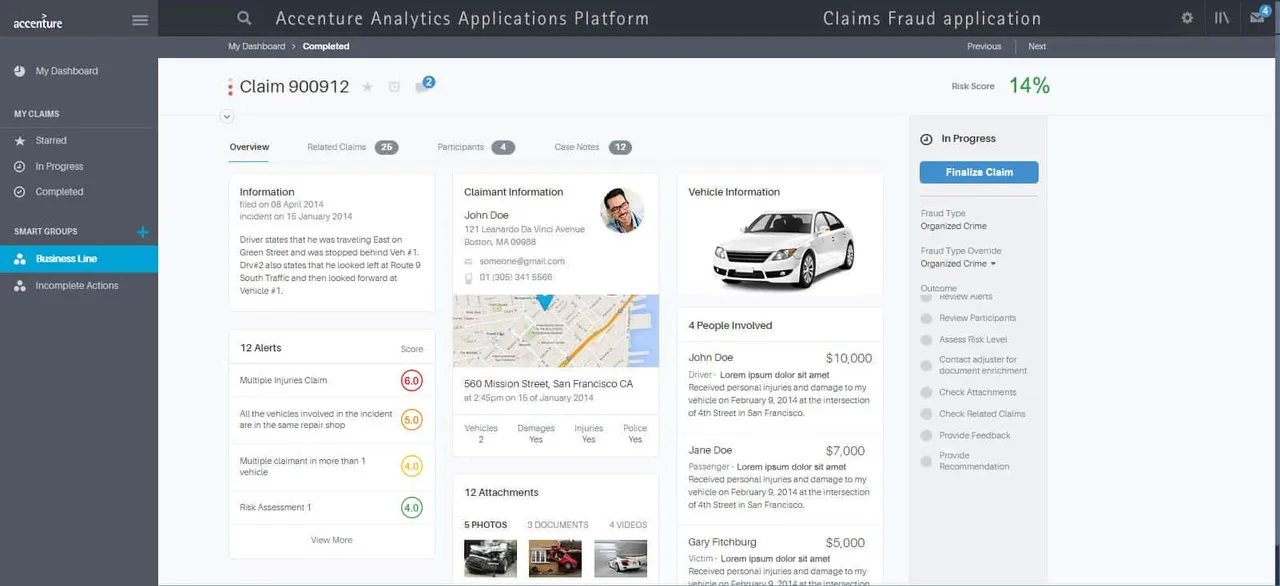Click the map location pin marker

coord(545,300)
